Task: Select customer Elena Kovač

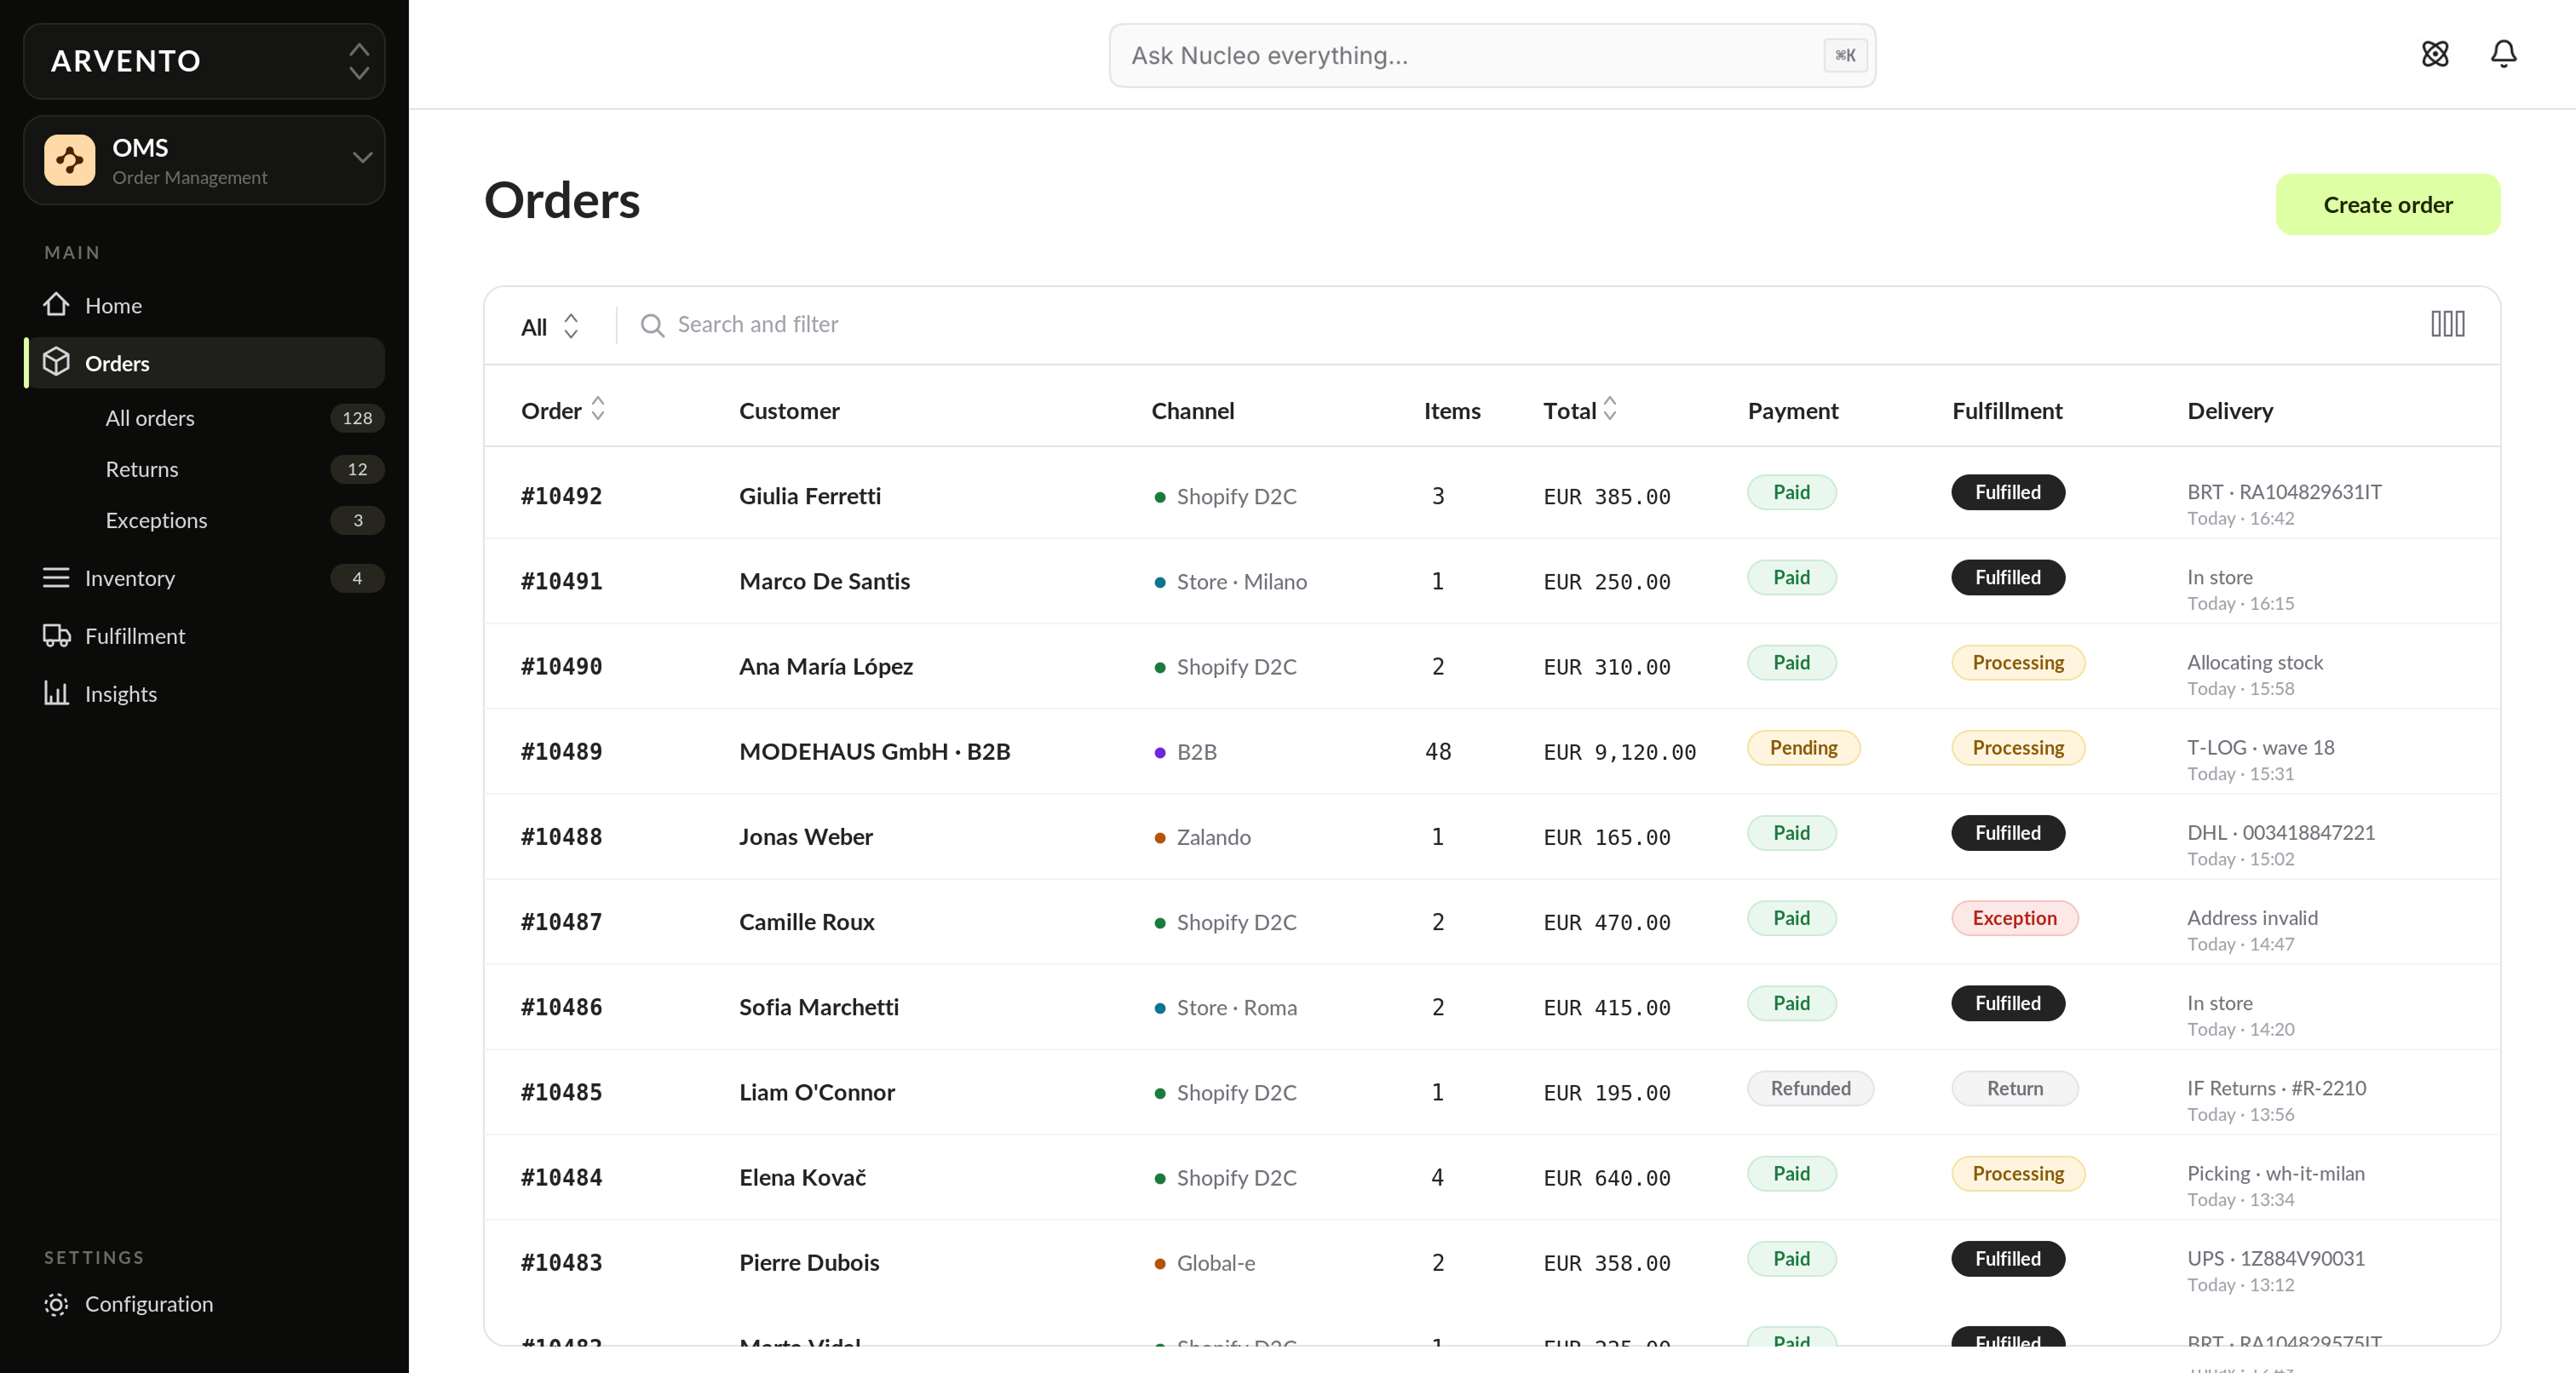Action: 802,1177
